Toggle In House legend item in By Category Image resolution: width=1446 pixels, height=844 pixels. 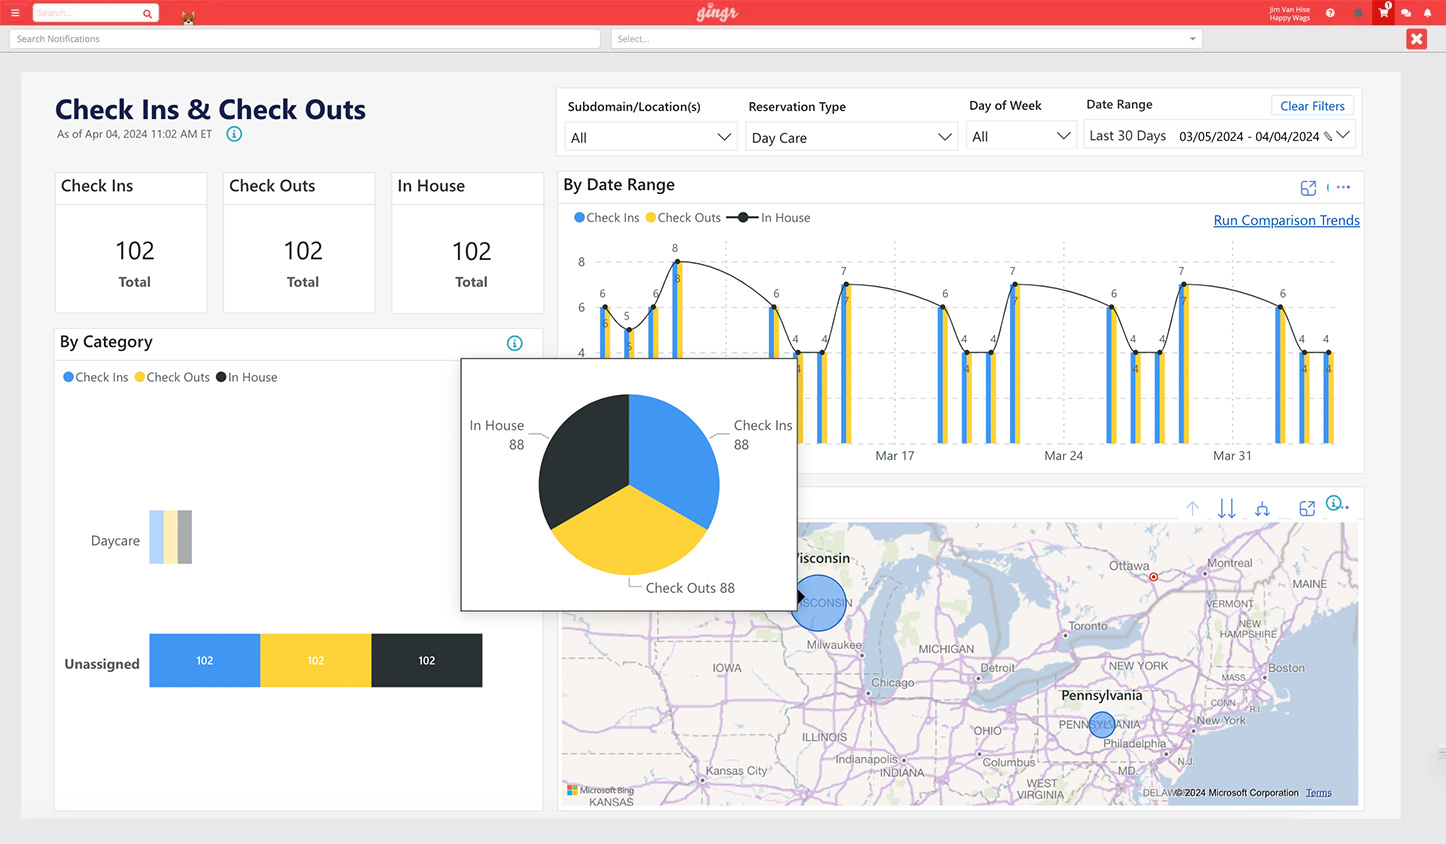pos(247,377)
